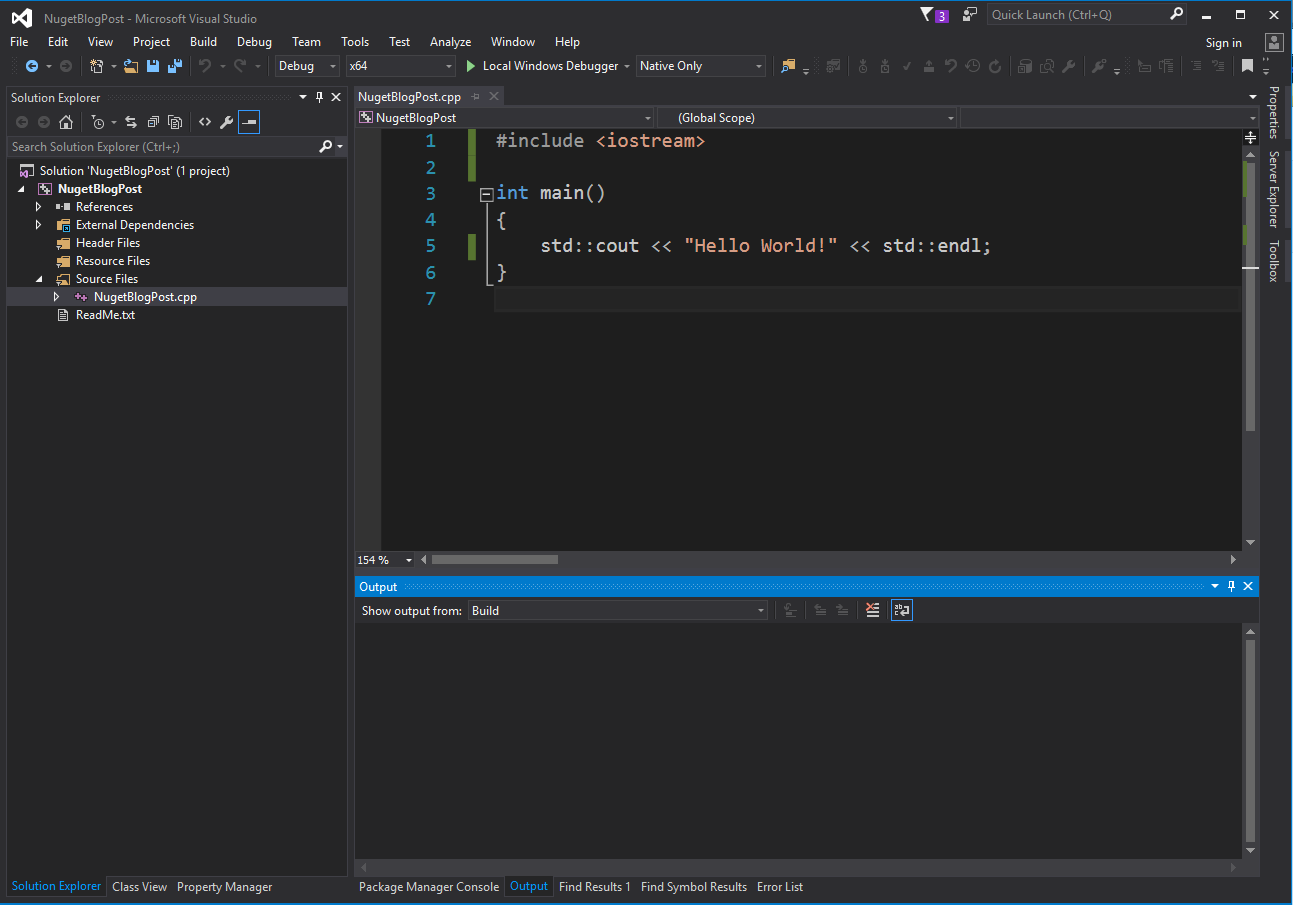This screenshot has width=1293, height=905.
Task: Click Clear All icon in Output panel
Action: tap(873, 610)
